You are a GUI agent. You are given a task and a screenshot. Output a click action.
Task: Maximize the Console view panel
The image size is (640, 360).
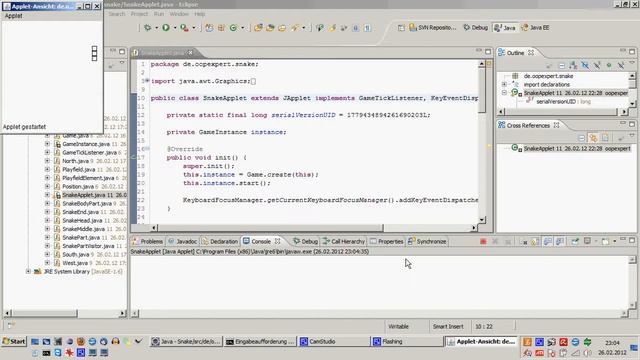tap(632, 240)
